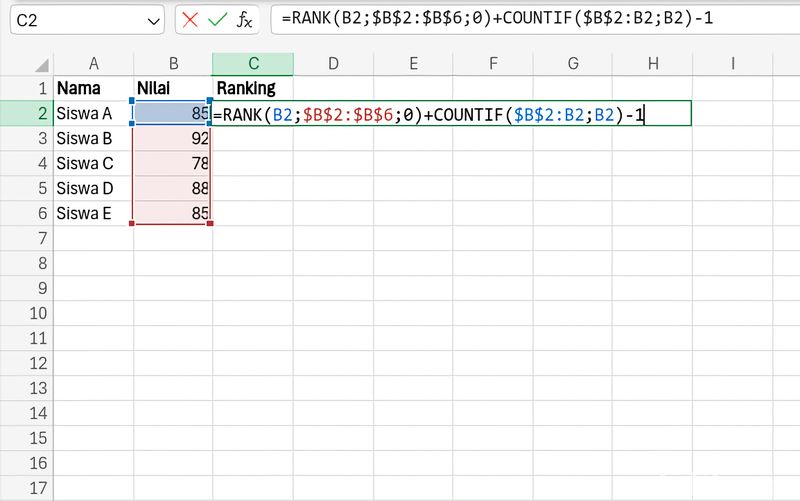Screen dimensions: 800x501
Task: Select the 'Siswa B' cell
Action: point(93,138)
